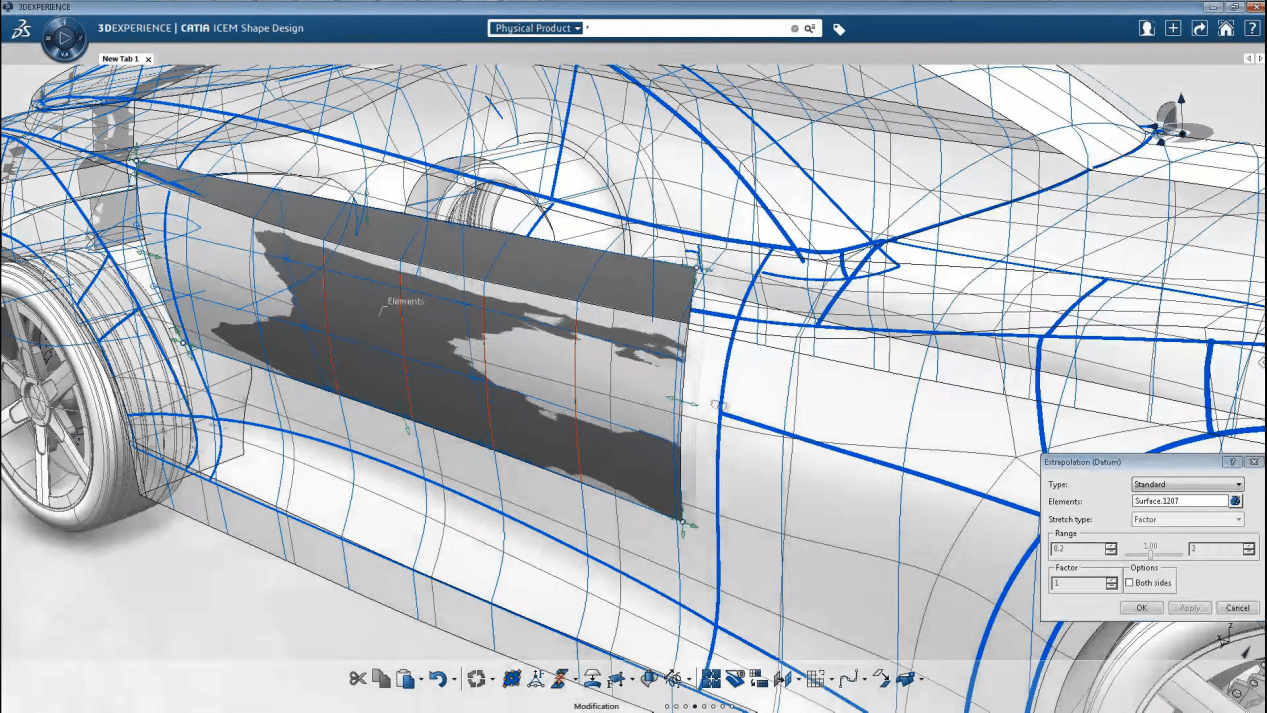The width and height of the screenshot is (1267, 713).
Task: Click the plus add icon in top bar
Action: pyautogui.click(x=1173, y=29)
